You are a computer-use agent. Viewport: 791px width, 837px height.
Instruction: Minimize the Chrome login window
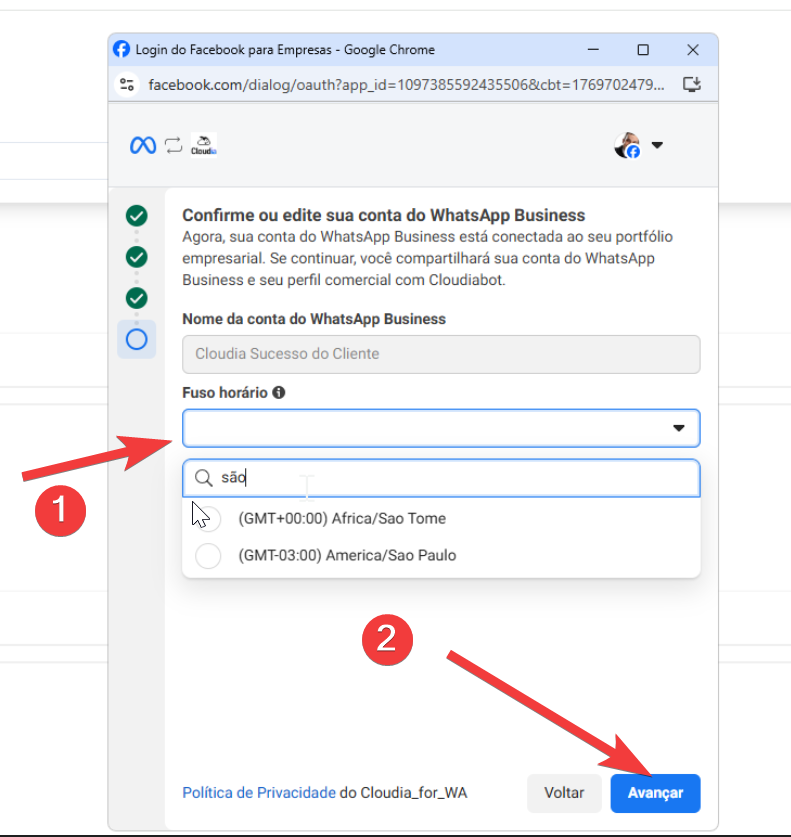click(x=593, y=50)
